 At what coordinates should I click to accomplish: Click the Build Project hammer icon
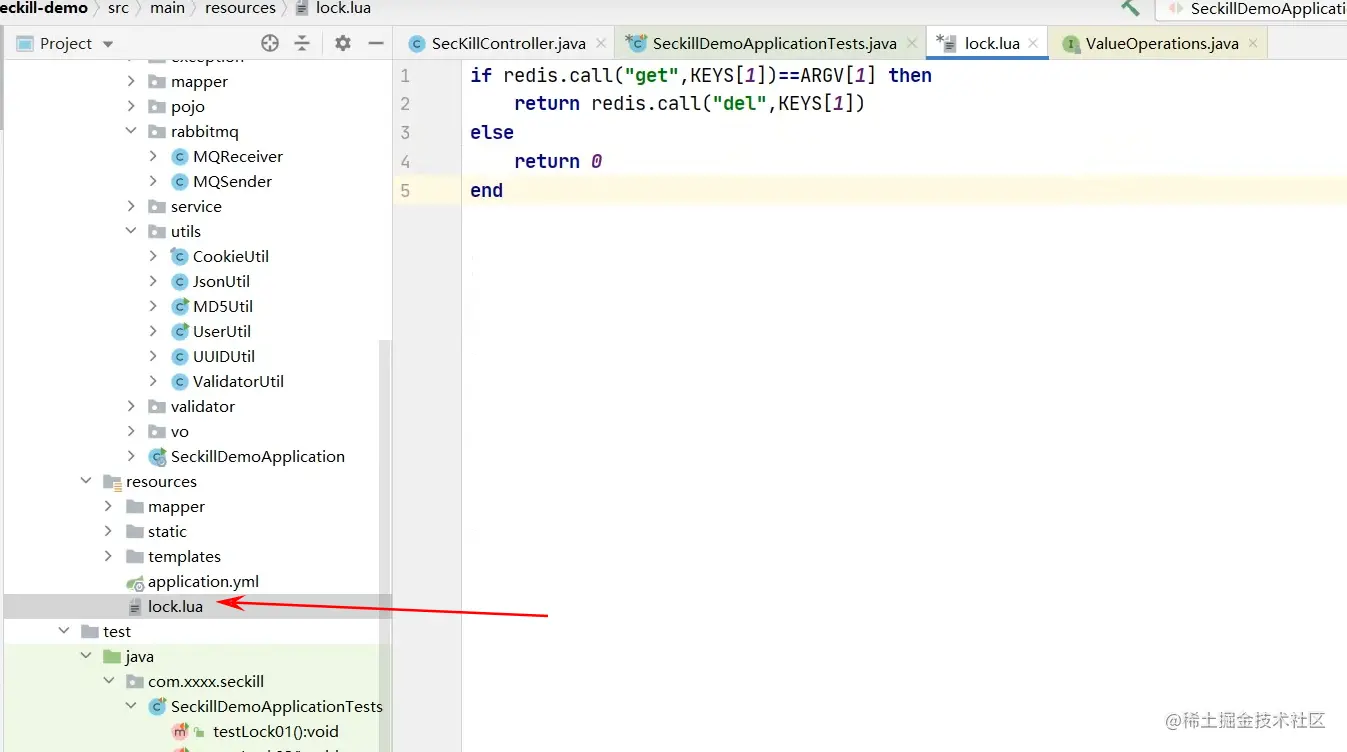coord(1130,8)
